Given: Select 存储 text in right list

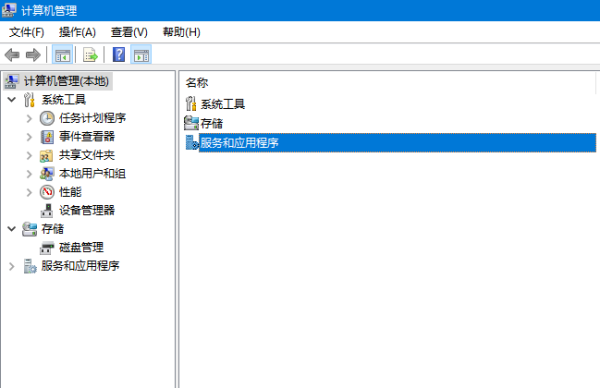Looking at the screenshot, I should coord(212,123).
